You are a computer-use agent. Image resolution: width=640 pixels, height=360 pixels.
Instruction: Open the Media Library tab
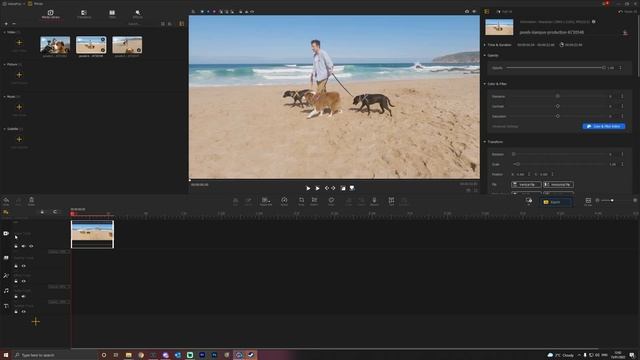51,14
